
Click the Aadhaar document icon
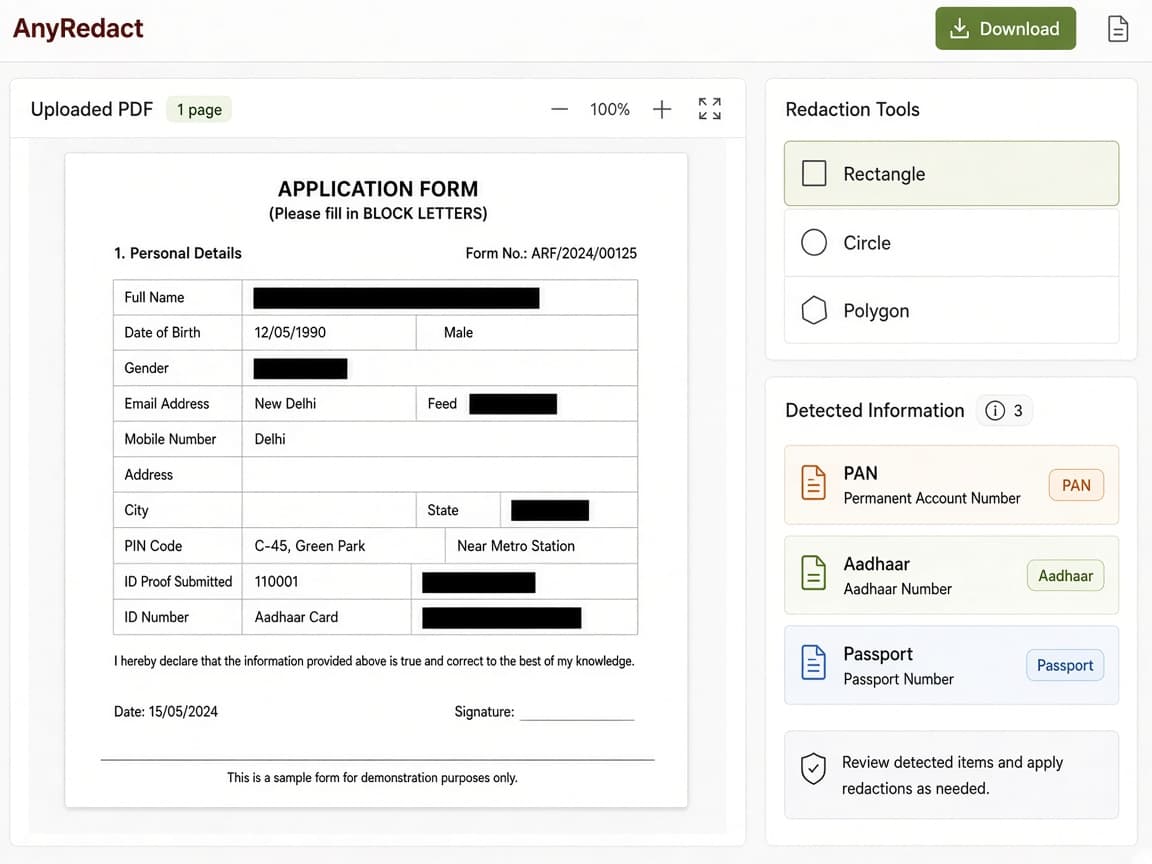tap(813, 573)
